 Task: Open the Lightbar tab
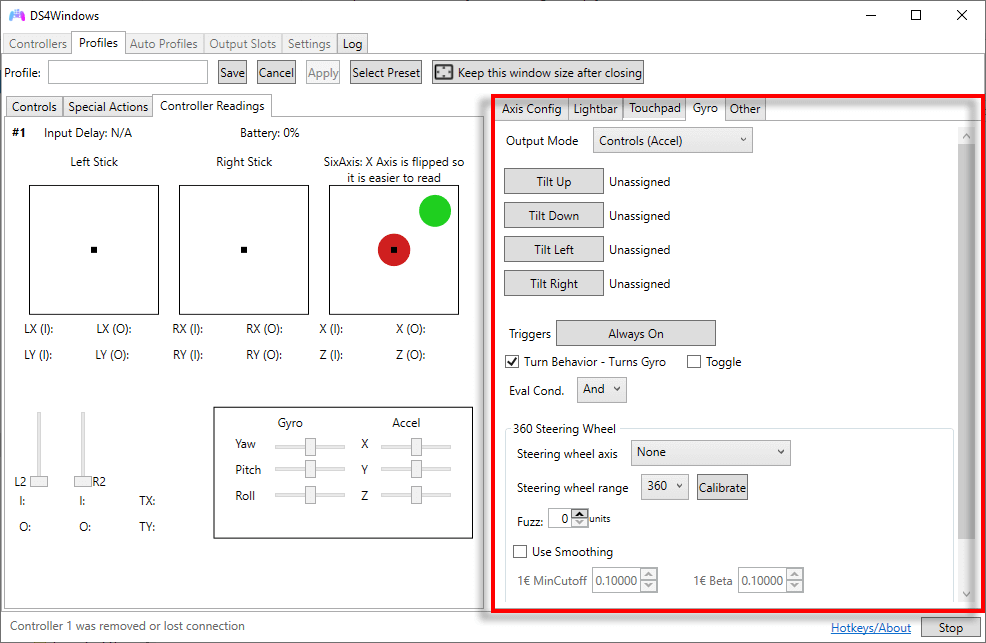click(595, 109)
